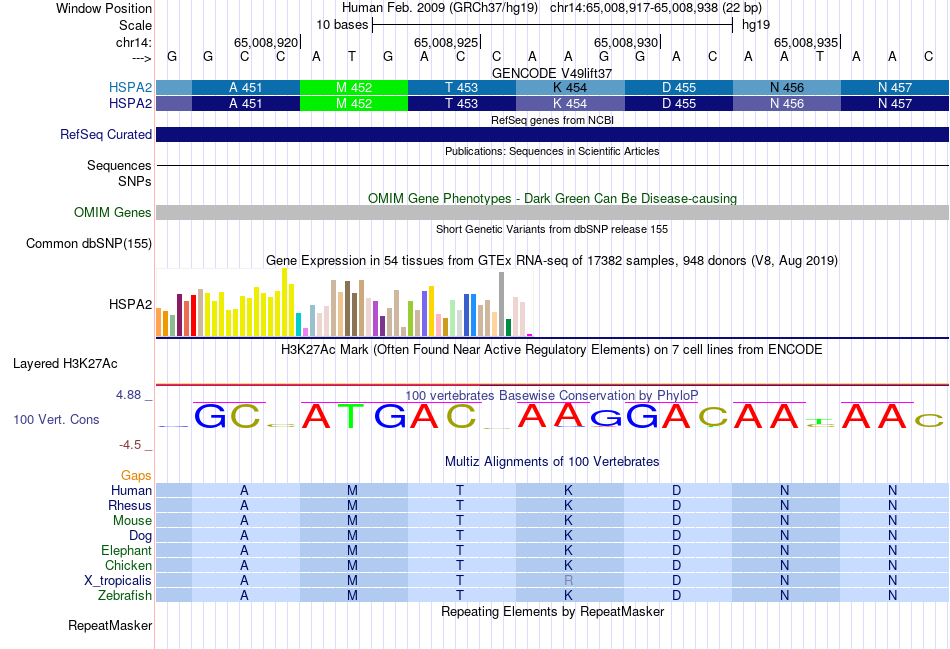Click N 457 codon in the second HSPA2 row
Image resolution: width=950 pixels, height=649 pixels.
(x=895, y=104)
